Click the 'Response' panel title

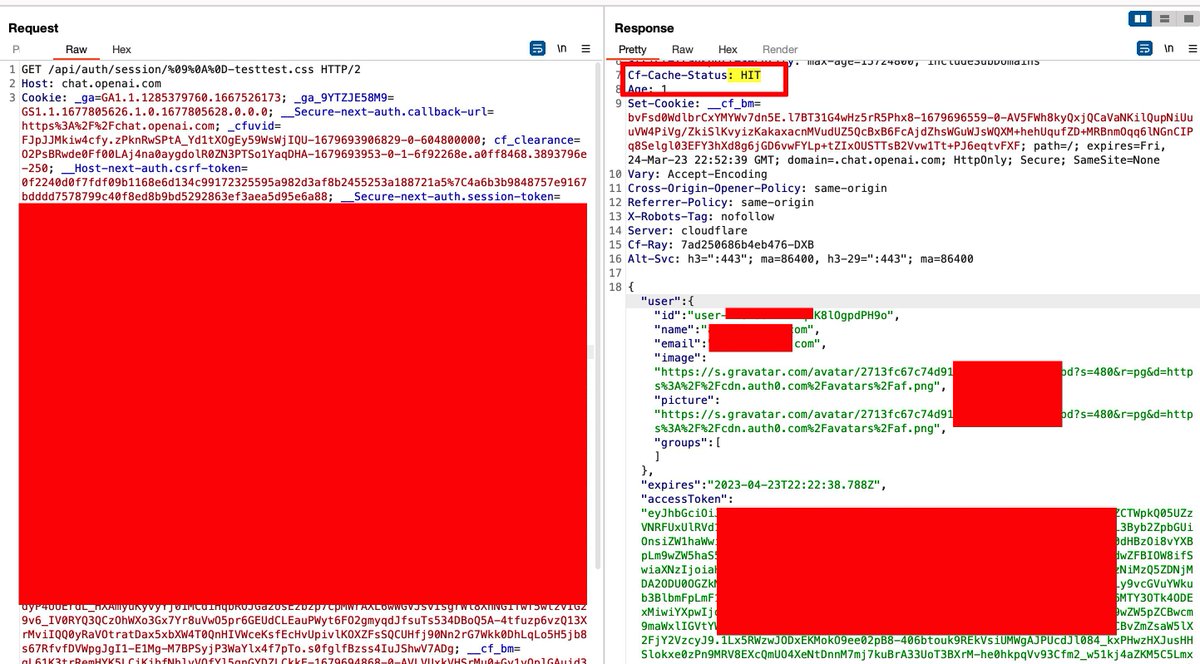644,28
